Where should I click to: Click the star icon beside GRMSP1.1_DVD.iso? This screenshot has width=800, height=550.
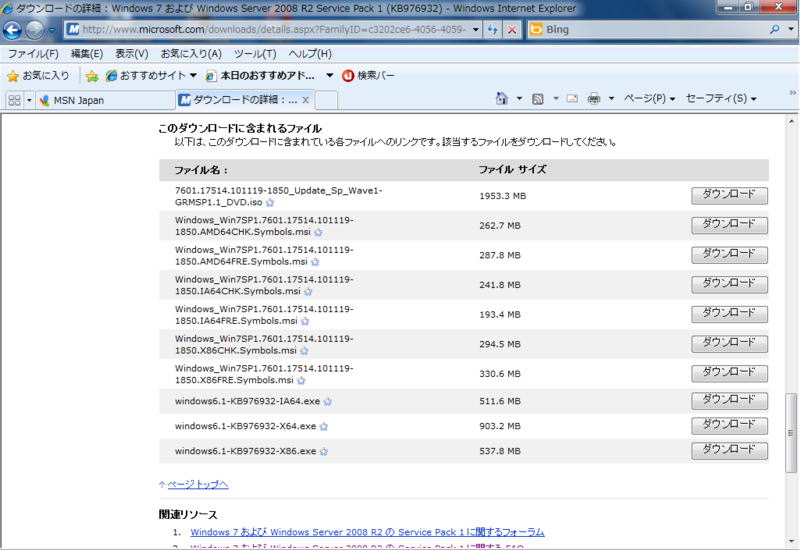[270, 203]
